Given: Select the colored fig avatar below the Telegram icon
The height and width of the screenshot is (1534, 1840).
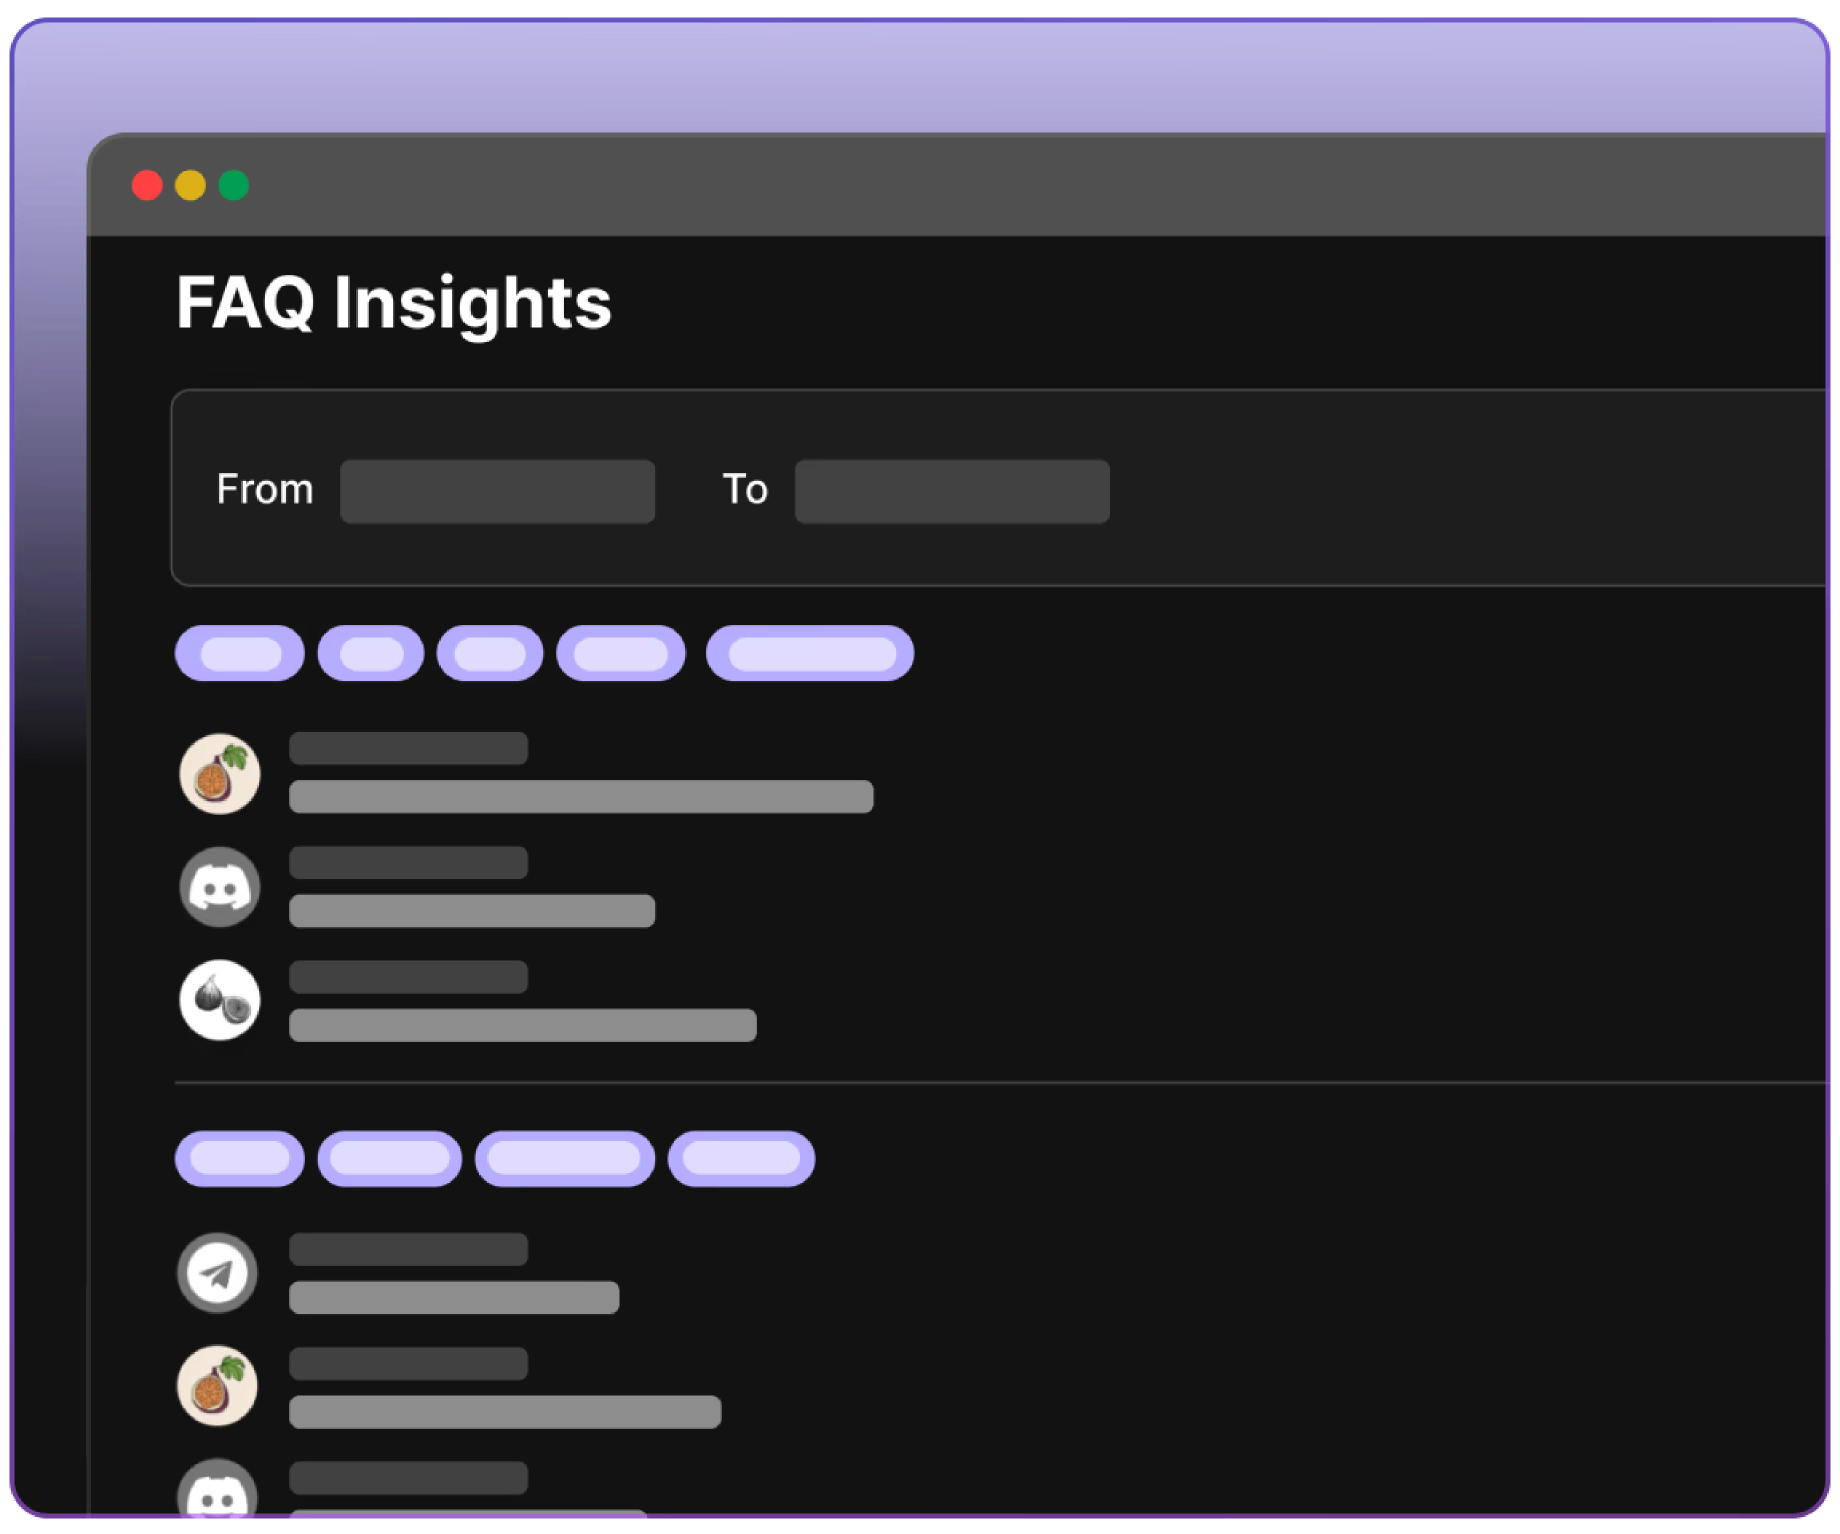Looking at the screenshot, I should pyautogui.click(x=218, y=1385).
